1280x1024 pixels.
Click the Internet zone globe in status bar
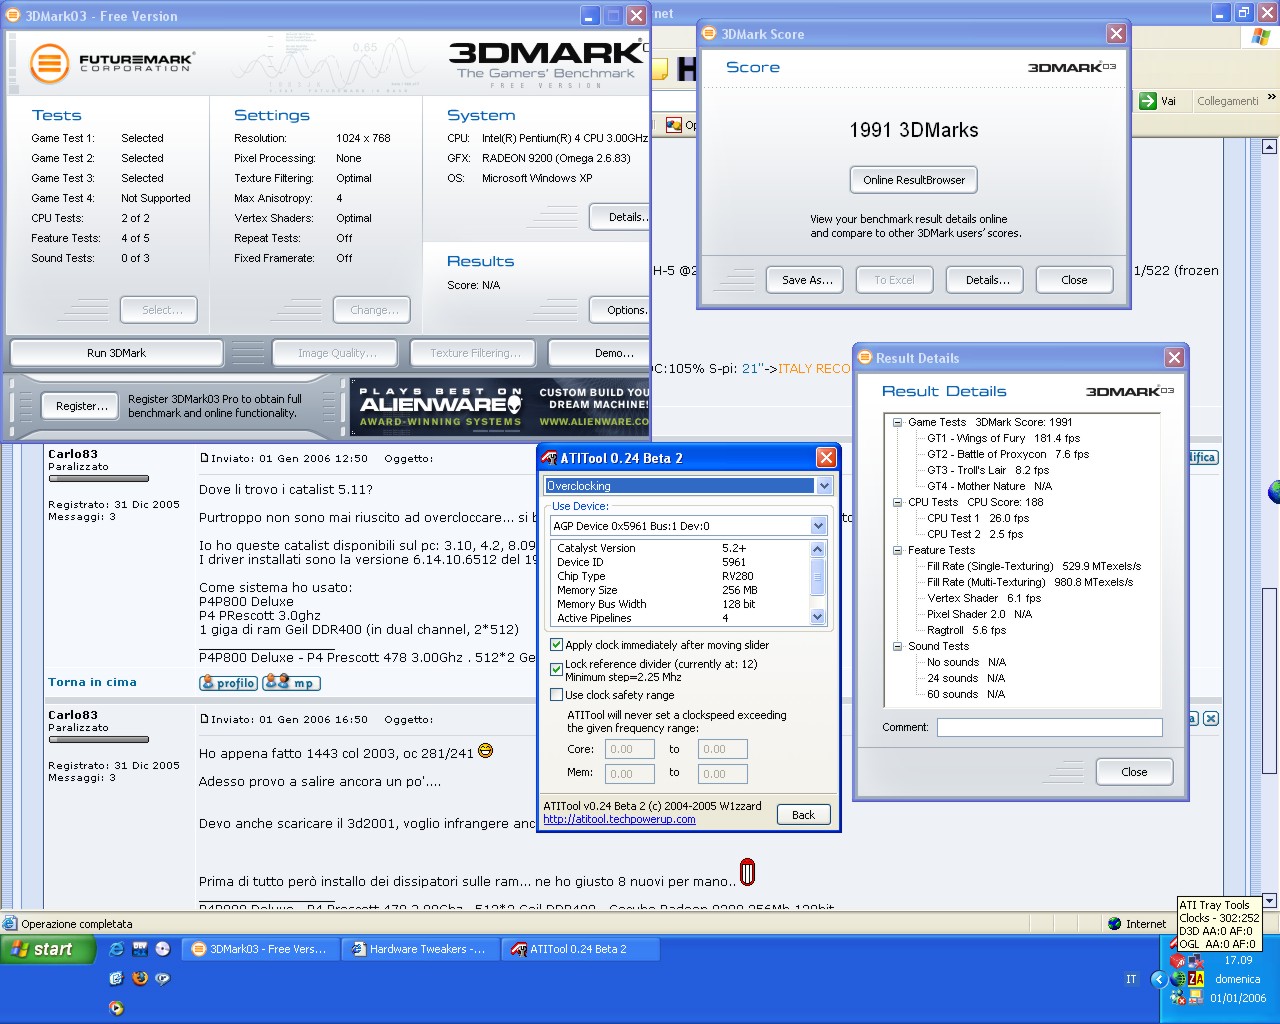coord(1115,924)
